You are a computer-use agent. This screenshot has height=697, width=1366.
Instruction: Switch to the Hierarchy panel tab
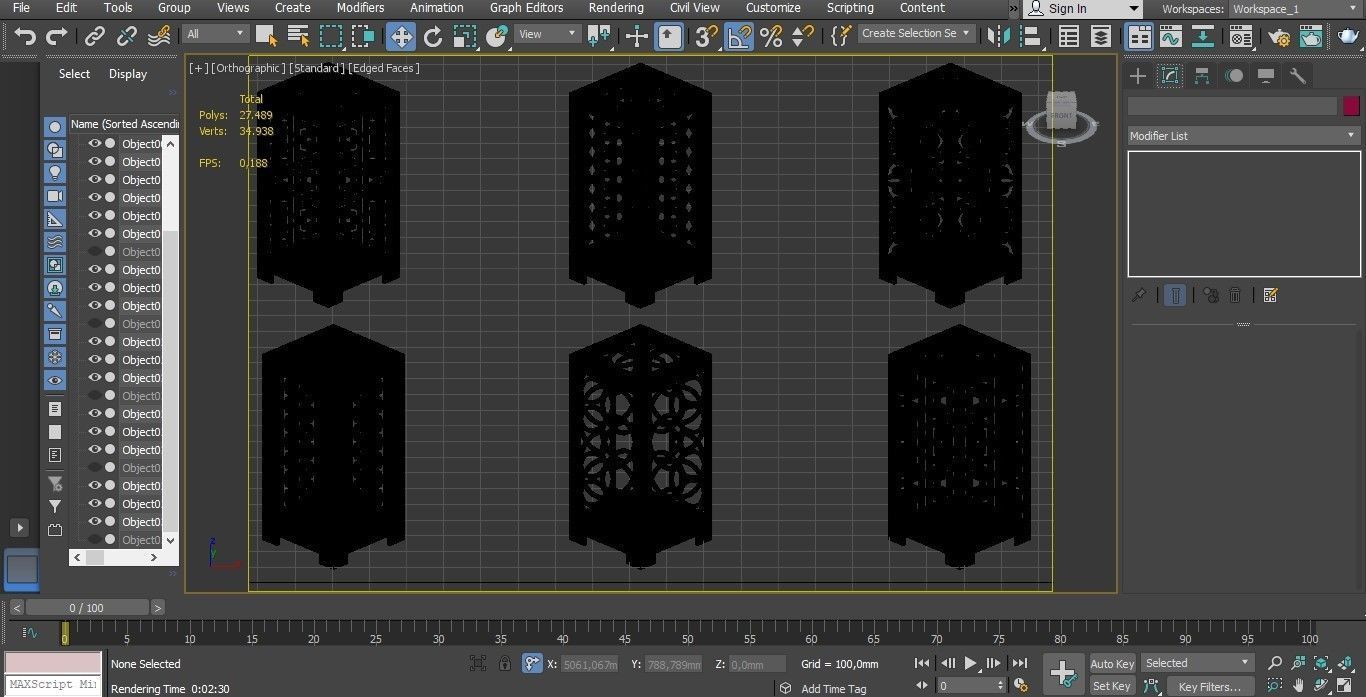[1202, 76]
